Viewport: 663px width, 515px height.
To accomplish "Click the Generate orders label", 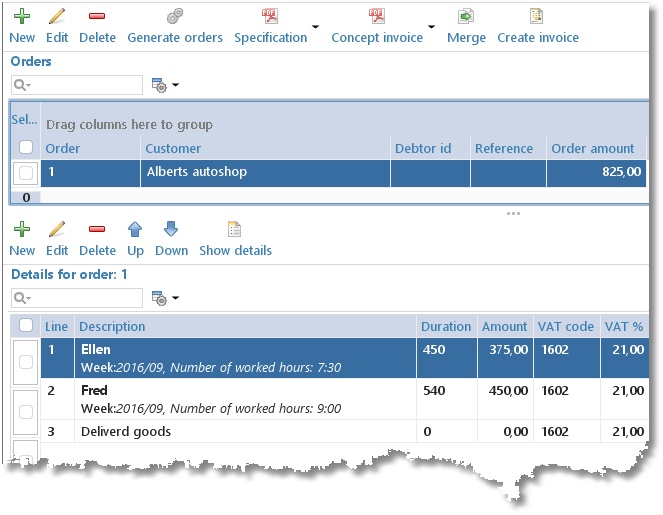I will click(175, 38).
